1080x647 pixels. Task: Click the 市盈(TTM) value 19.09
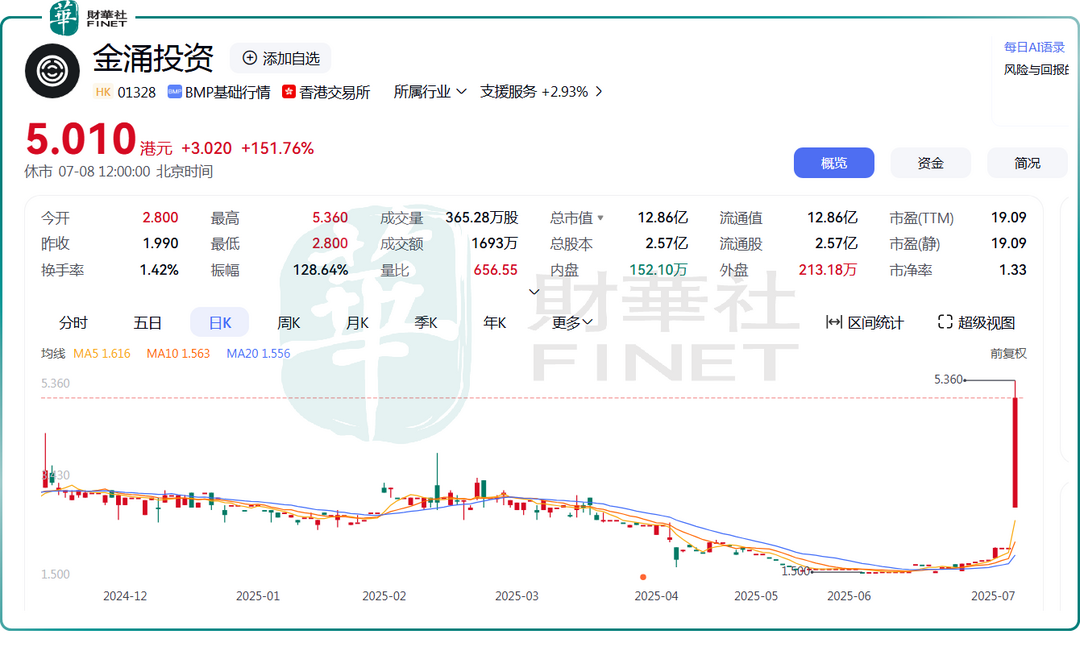coord(1008,218)
